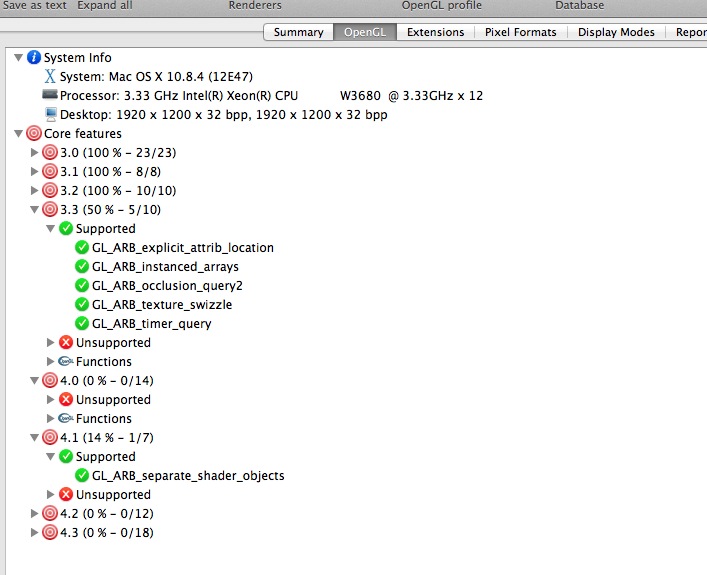Click the blue System Info icon

tap(34, 57)
